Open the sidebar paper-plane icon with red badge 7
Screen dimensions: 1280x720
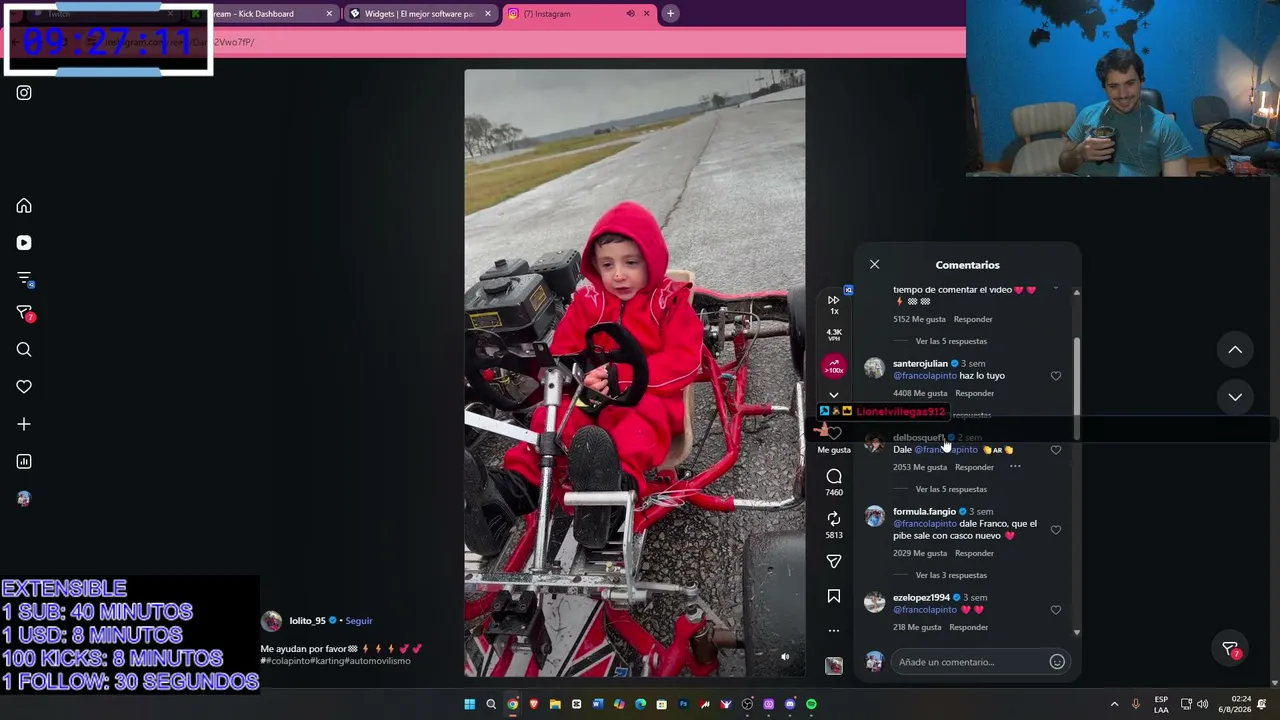(25, 314)
